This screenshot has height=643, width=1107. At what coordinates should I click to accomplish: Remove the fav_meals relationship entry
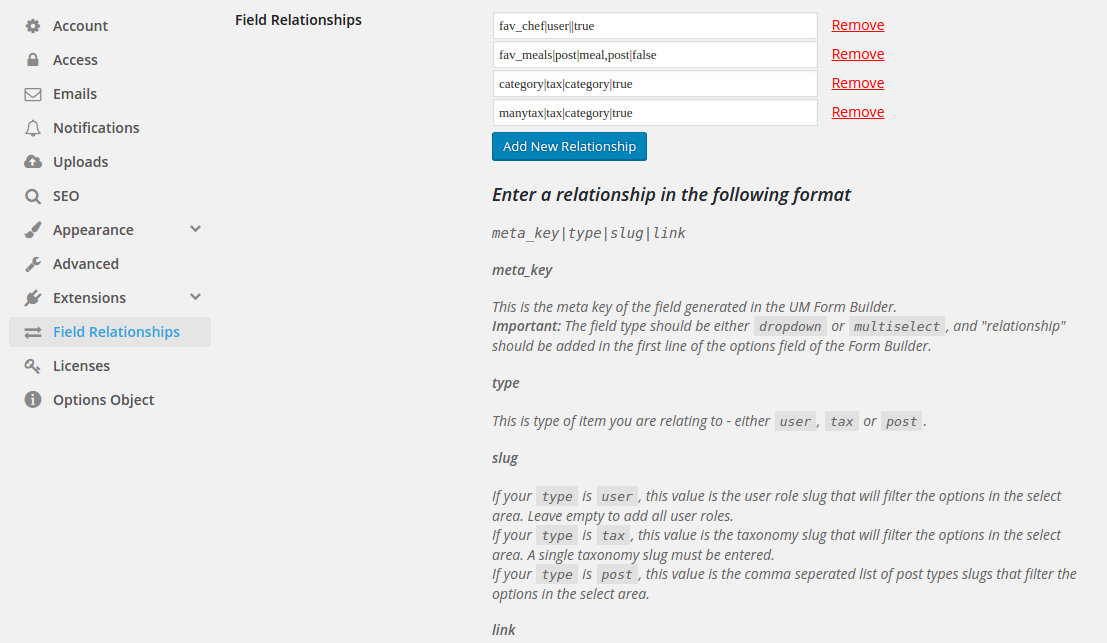[857, 54]
